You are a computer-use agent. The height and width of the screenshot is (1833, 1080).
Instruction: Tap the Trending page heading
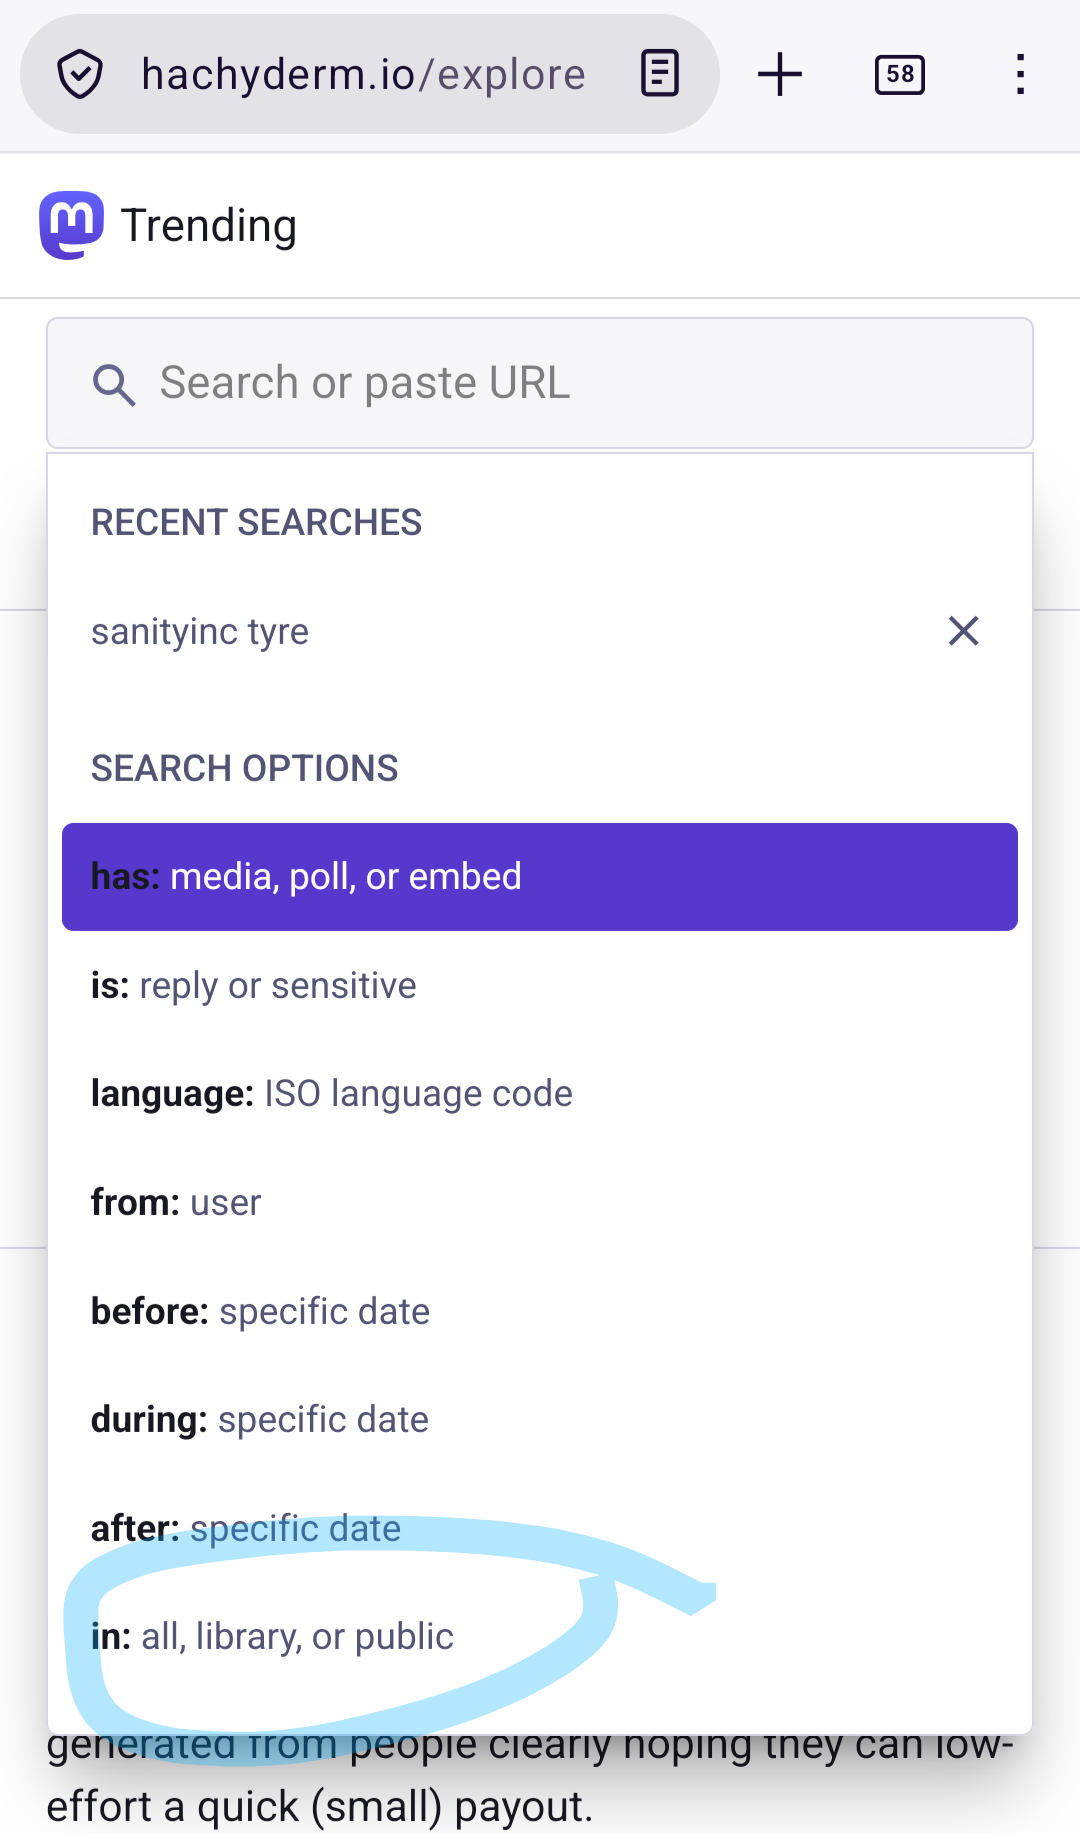[x=209, y=226]
